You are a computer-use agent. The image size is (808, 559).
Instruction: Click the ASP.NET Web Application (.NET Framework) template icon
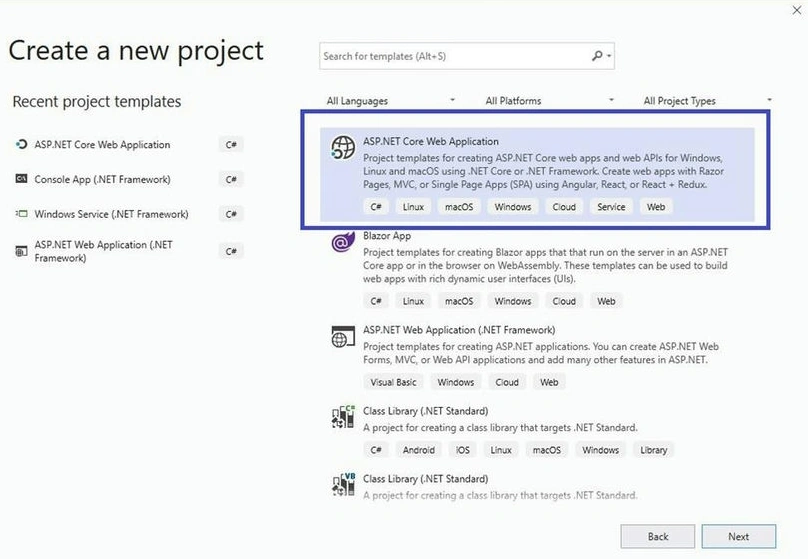point(343,336)
